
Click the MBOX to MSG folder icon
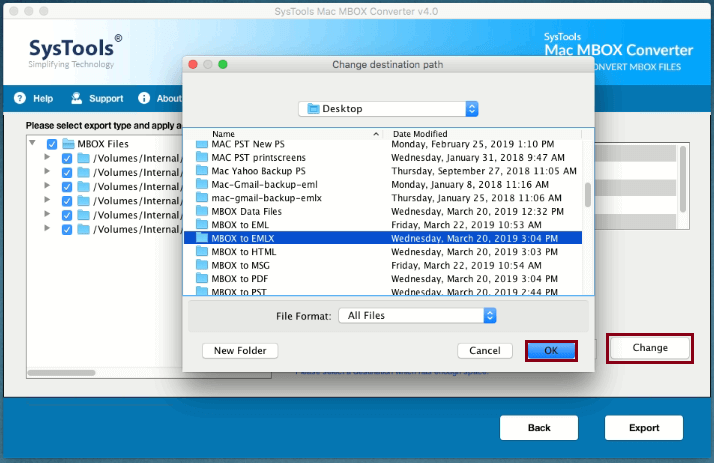tap(202, 265)
